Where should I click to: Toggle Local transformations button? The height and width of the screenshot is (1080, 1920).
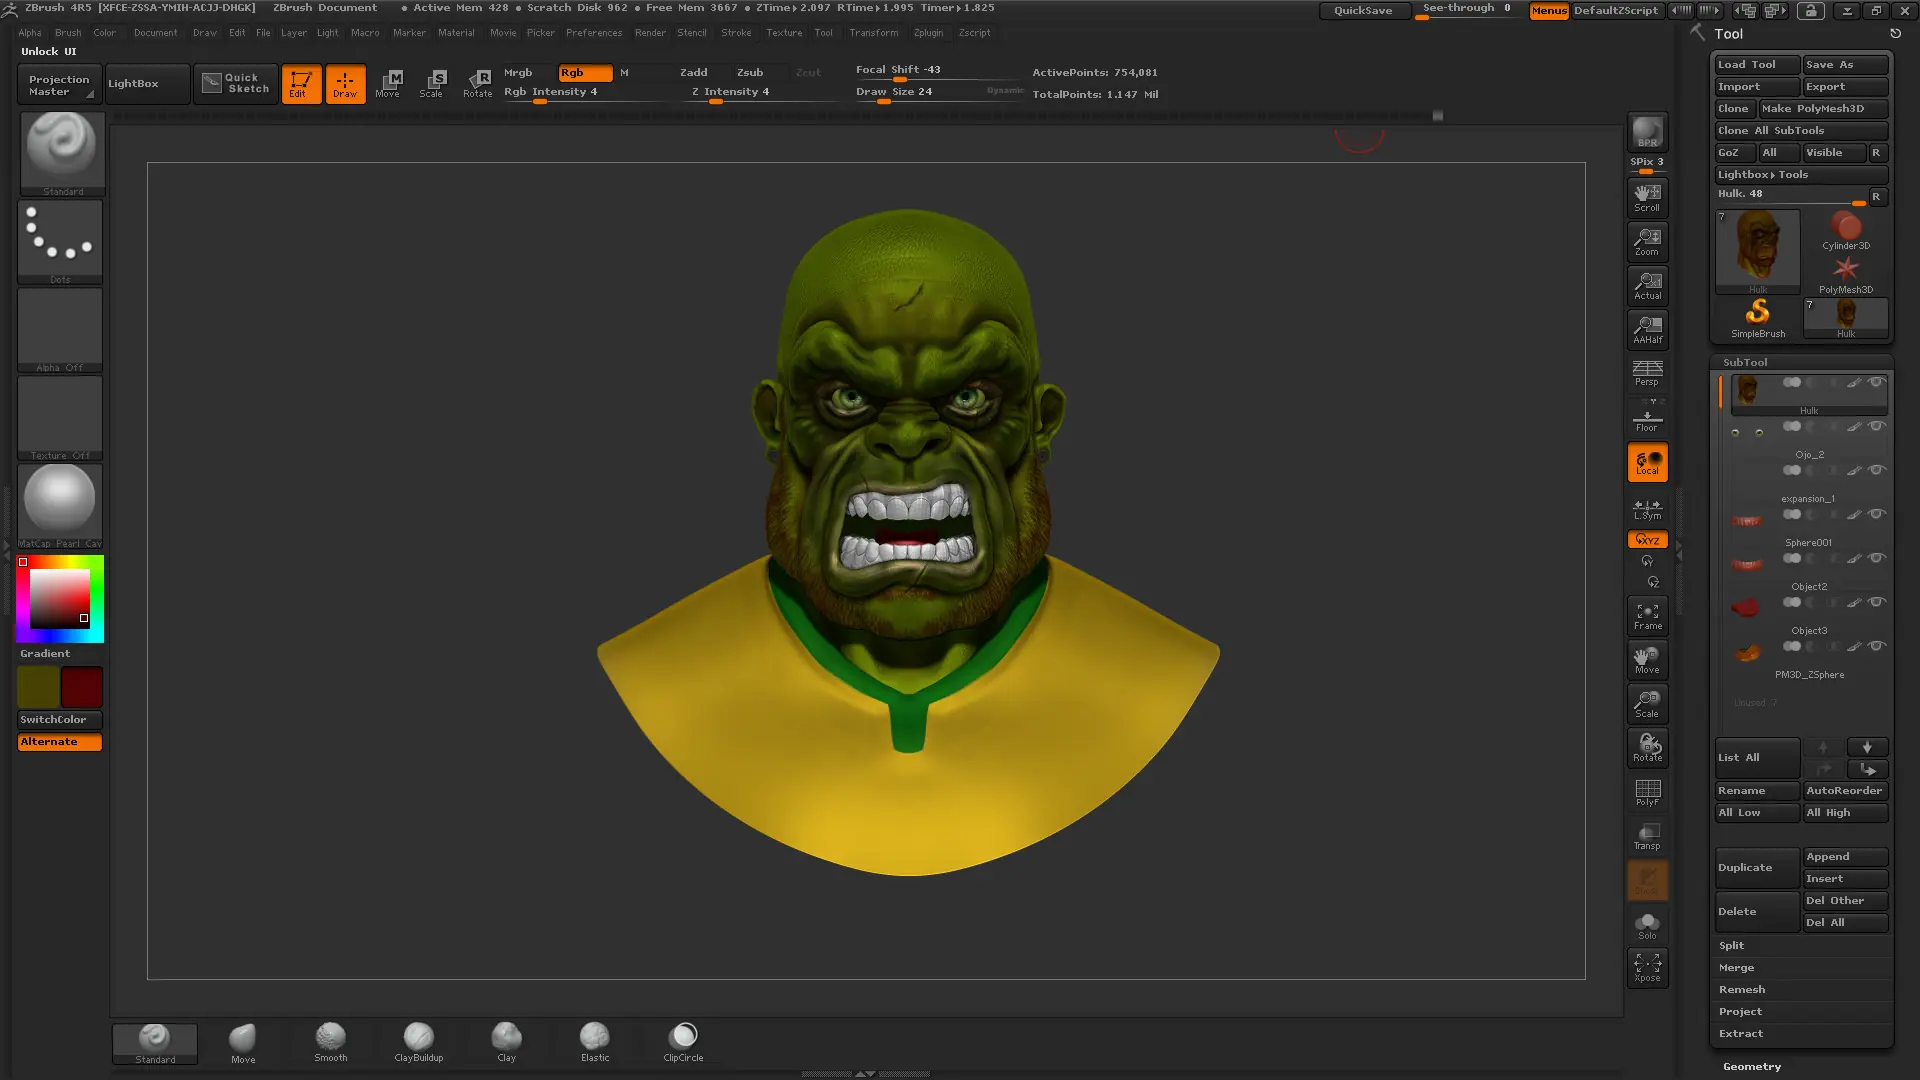[x=1647, y=461]
